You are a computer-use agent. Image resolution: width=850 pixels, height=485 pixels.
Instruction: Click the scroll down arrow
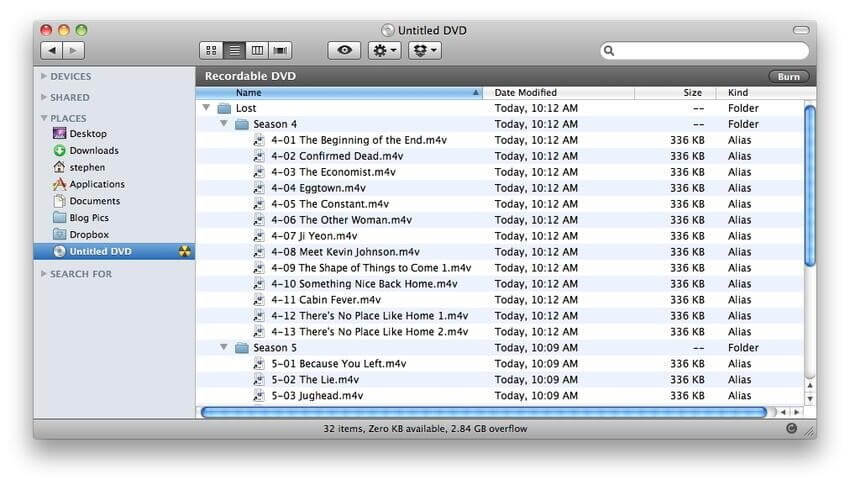click(x=810, y=399)
